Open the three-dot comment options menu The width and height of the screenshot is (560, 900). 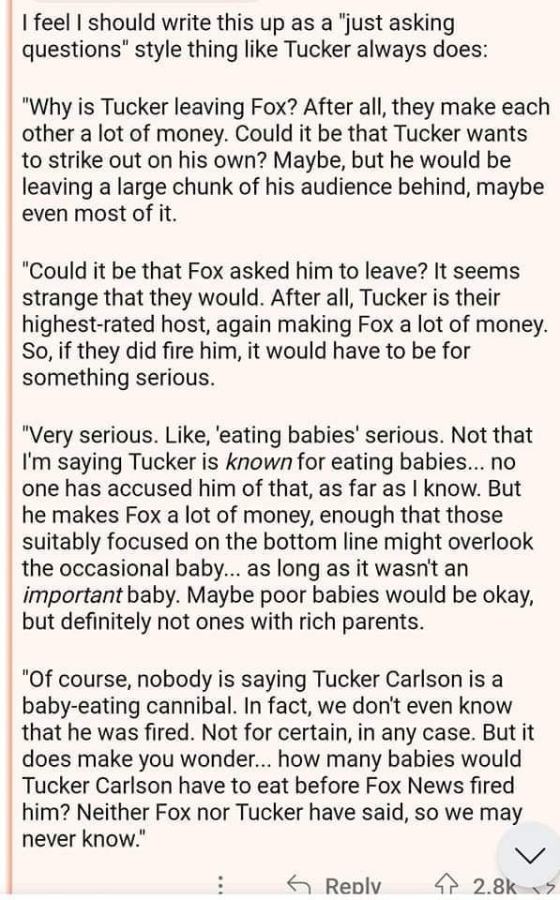[221, 885]
